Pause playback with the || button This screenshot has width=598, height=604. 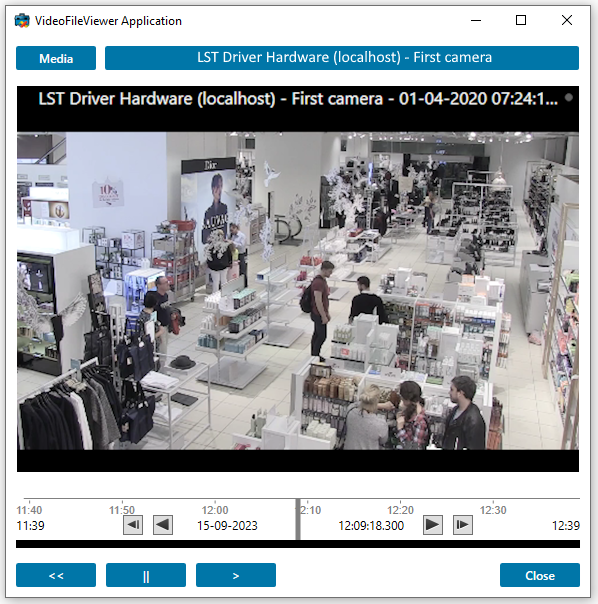[146, 575]
